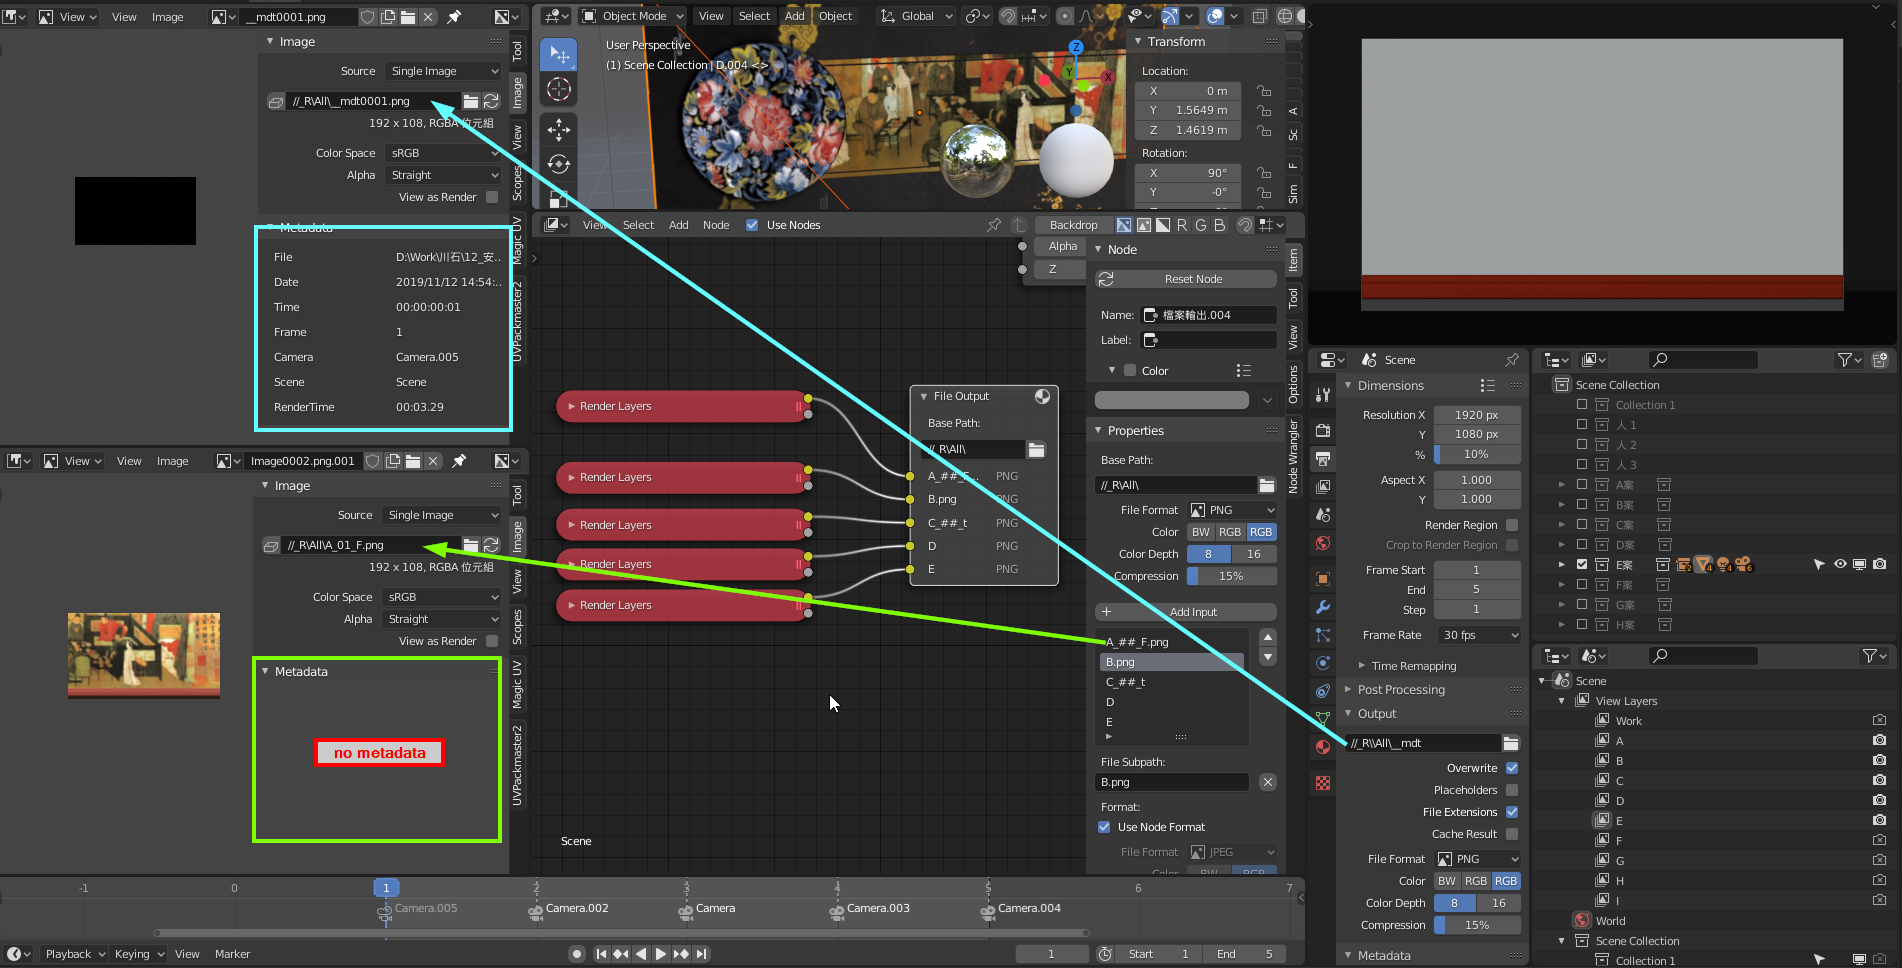Remove the B.png file subpath
Viewport: 1902px width, 968px height.
click(1268, 782)
